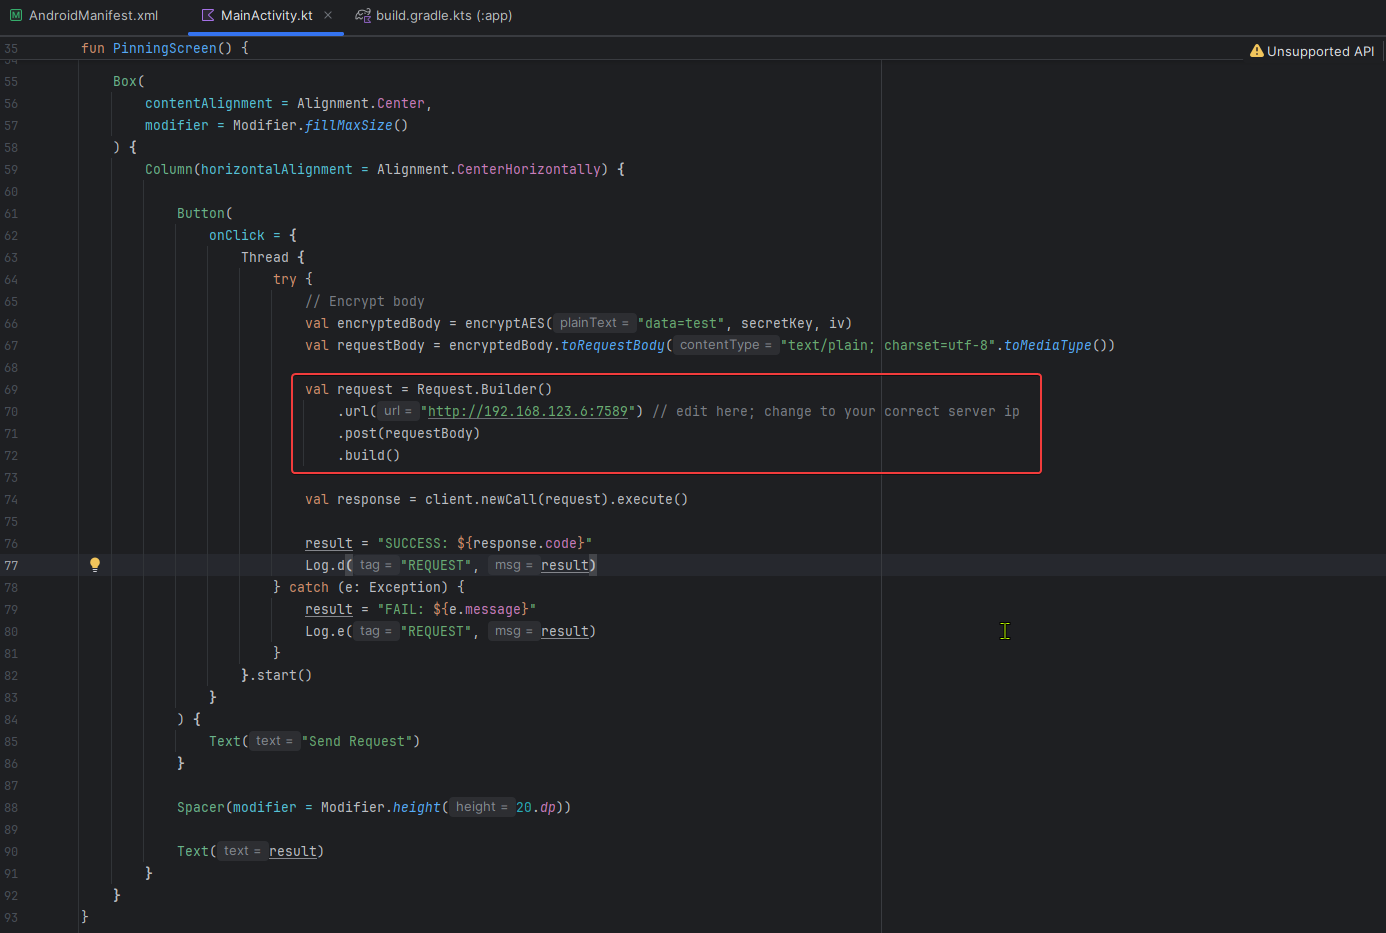Screen dimensions: 1386x933
Task: Switch to the MainActivity.kt tab
Action: click(266, 16)
